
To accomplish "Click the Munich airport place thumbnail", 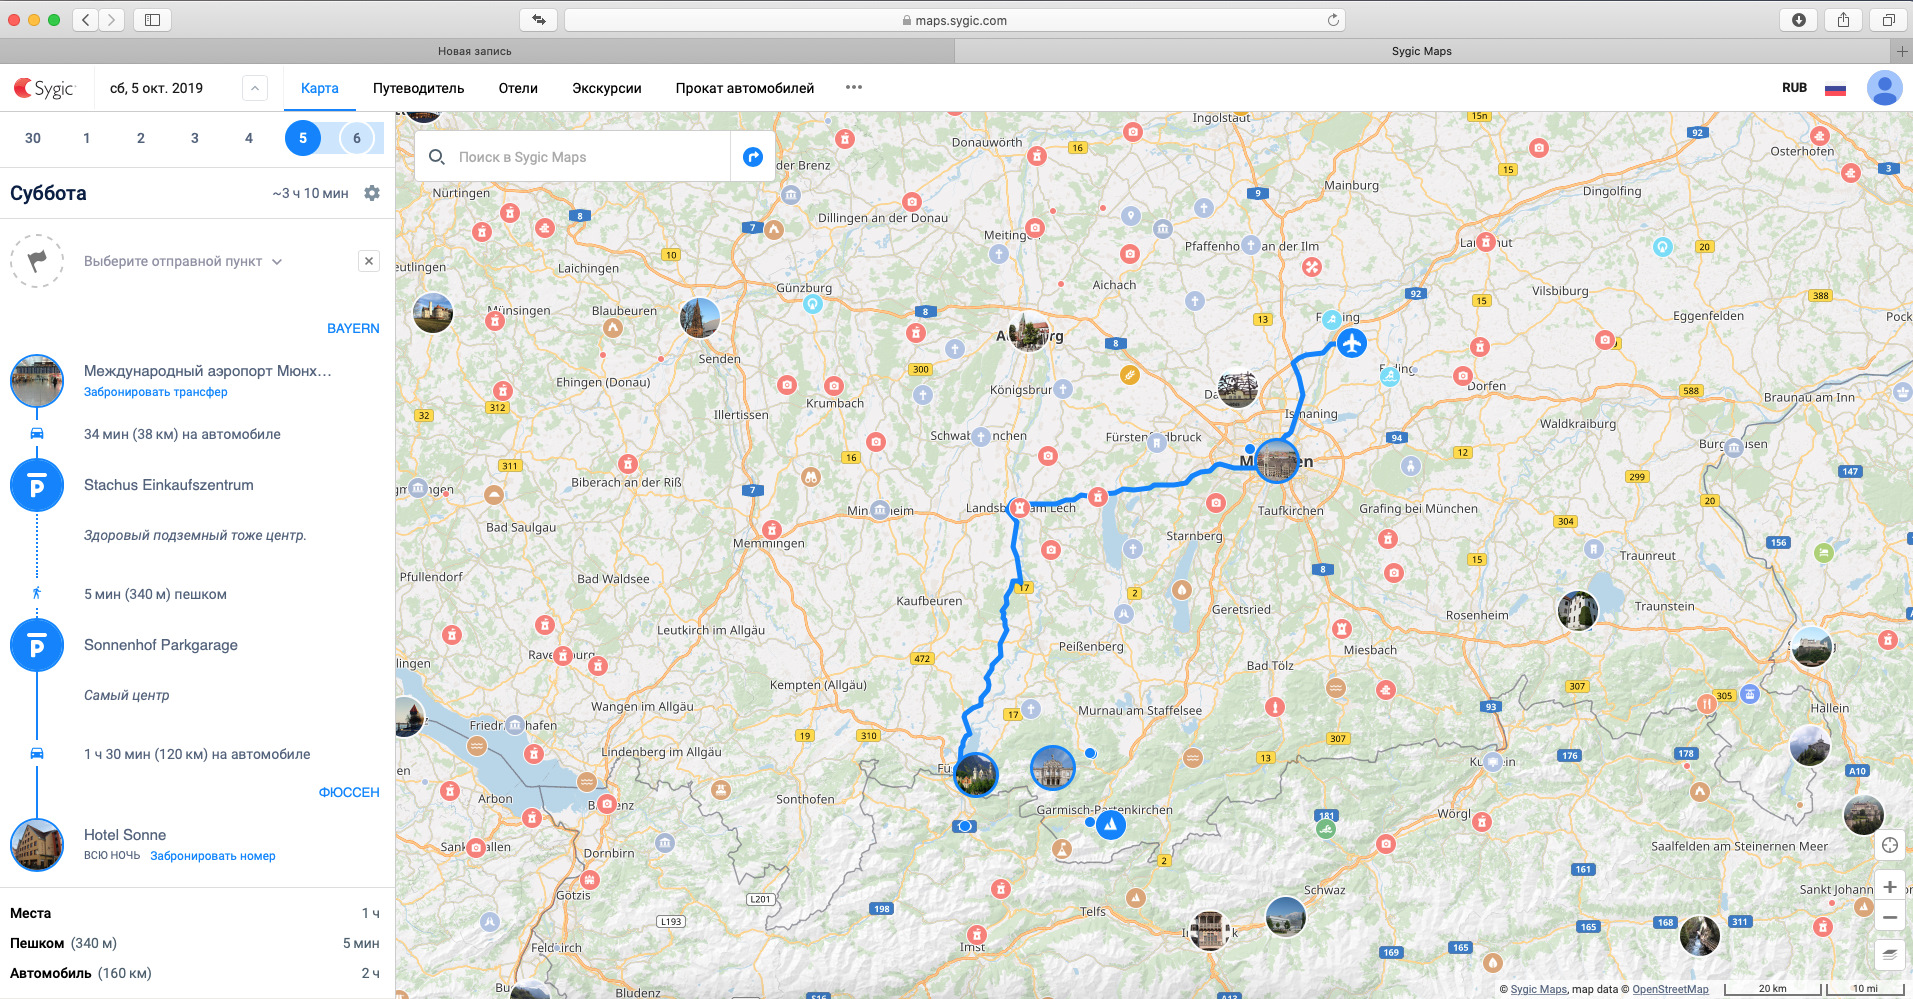I will [37, 381].
